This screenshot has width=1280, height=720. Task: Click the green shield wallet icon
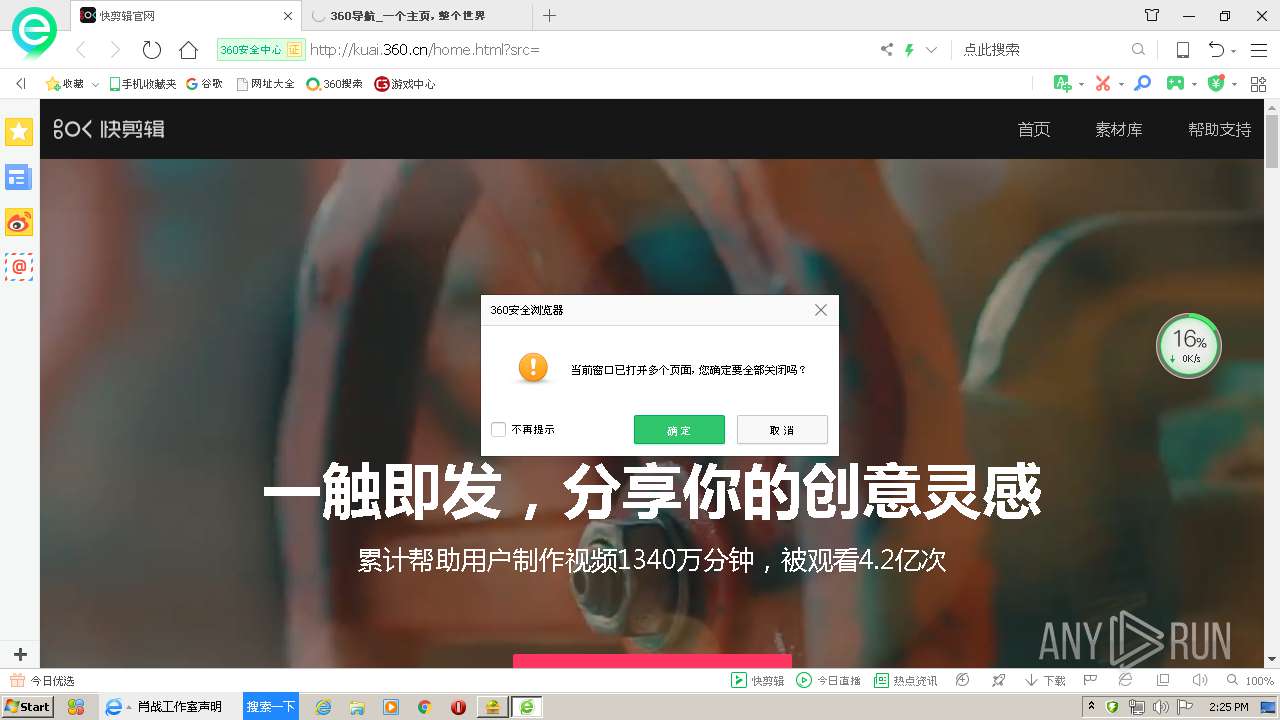pyautogui.click(x=1216, y=84)
